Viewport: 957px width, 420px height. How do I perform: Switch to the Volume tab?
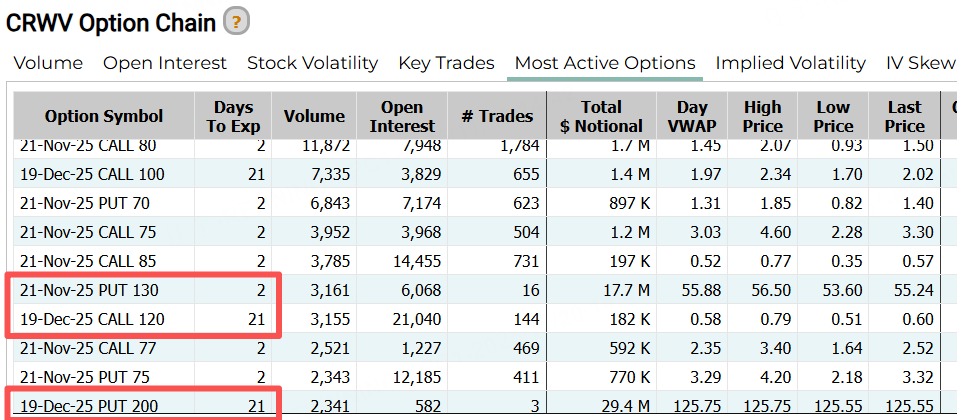[x=48, y=63]
